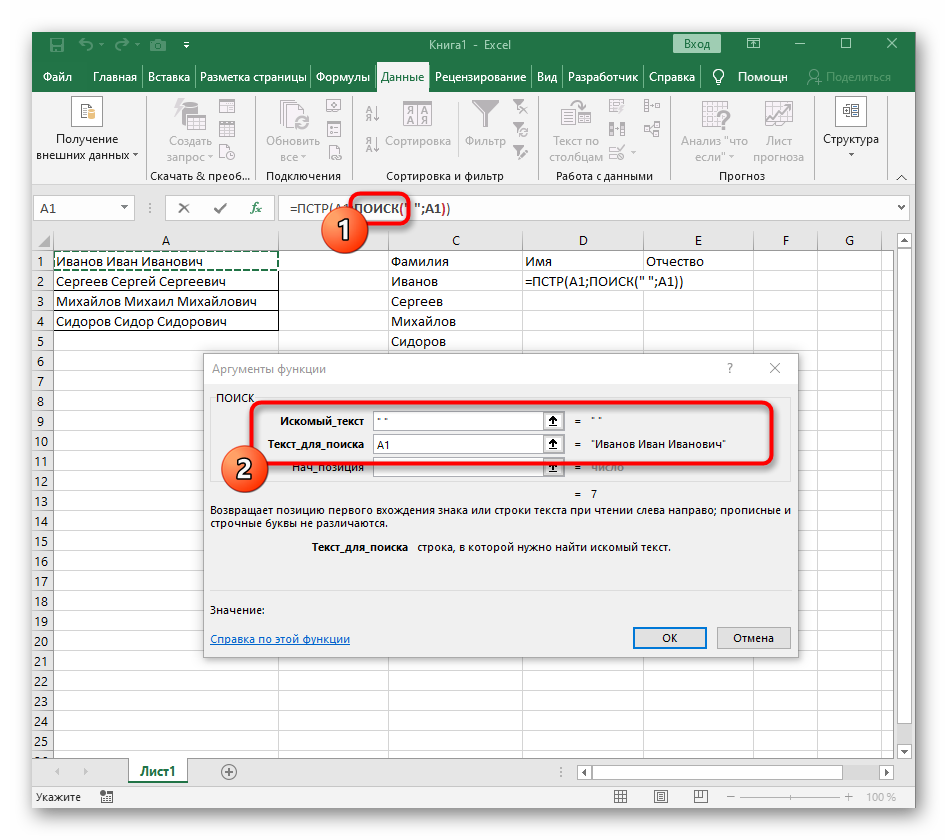Image resolution: width=948 pixels, height=840 pixels.
Task: Click the checkmark enter formula button
Action: tap(220, 208)
